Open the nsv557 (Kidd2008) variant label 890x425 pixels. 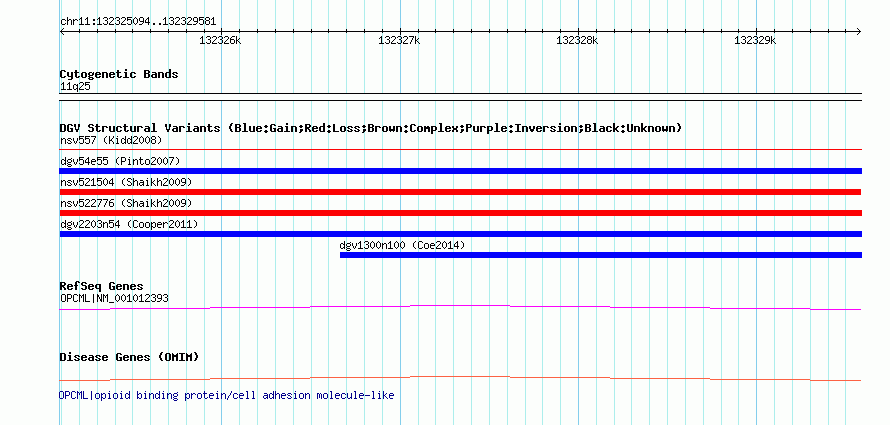(111, 140)
